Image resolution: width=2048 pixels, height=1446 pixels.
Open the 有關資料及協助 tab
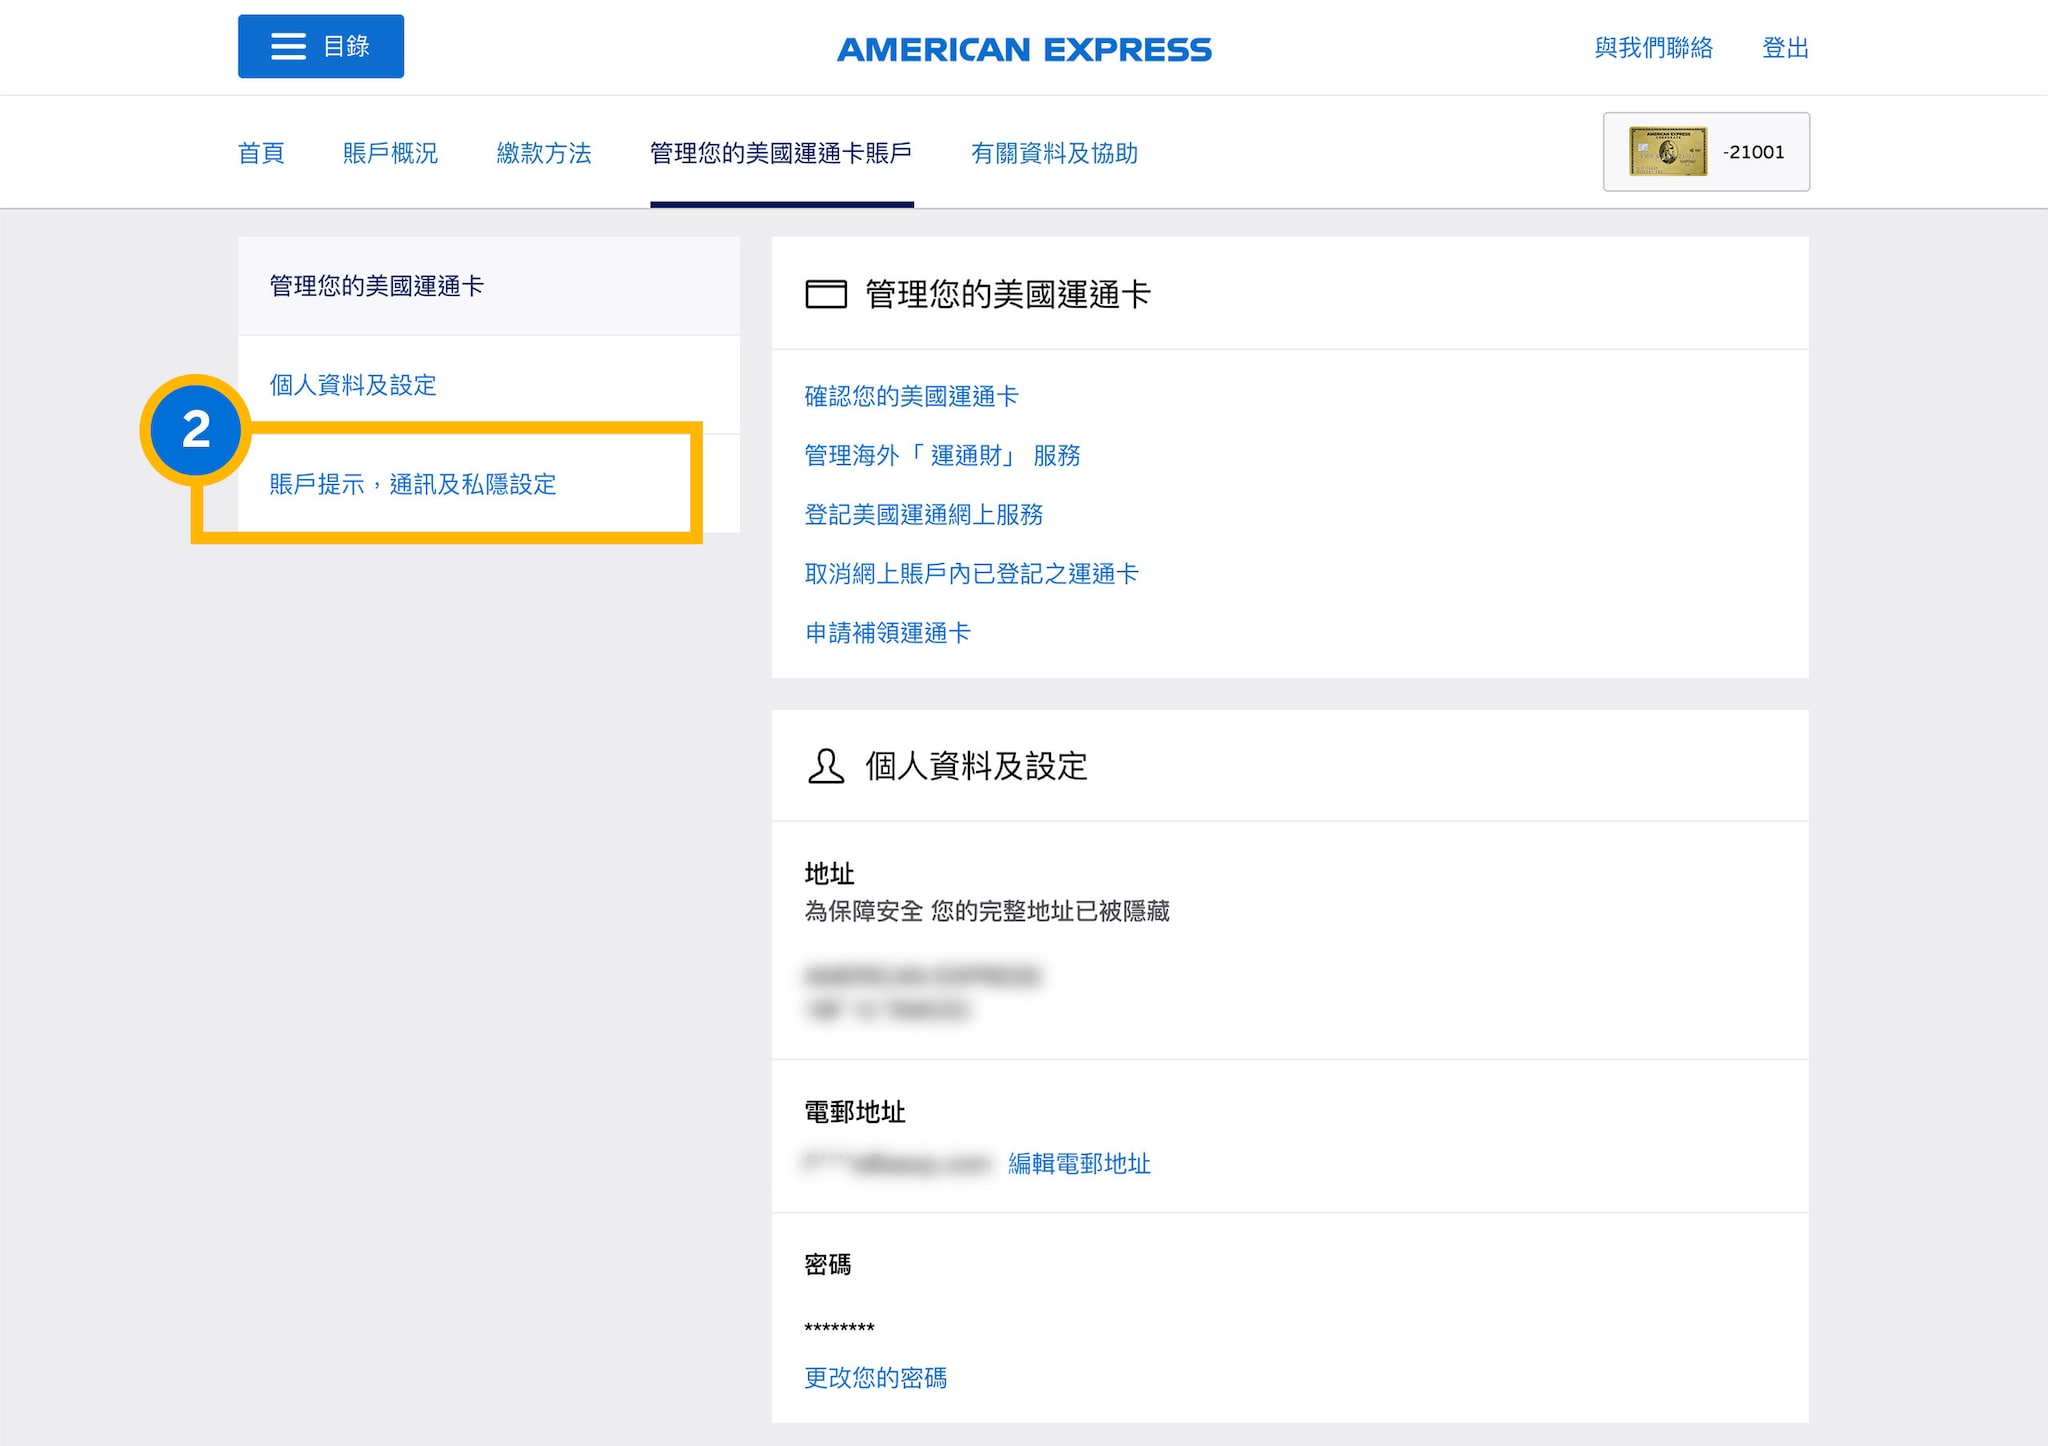(1054, 153)
